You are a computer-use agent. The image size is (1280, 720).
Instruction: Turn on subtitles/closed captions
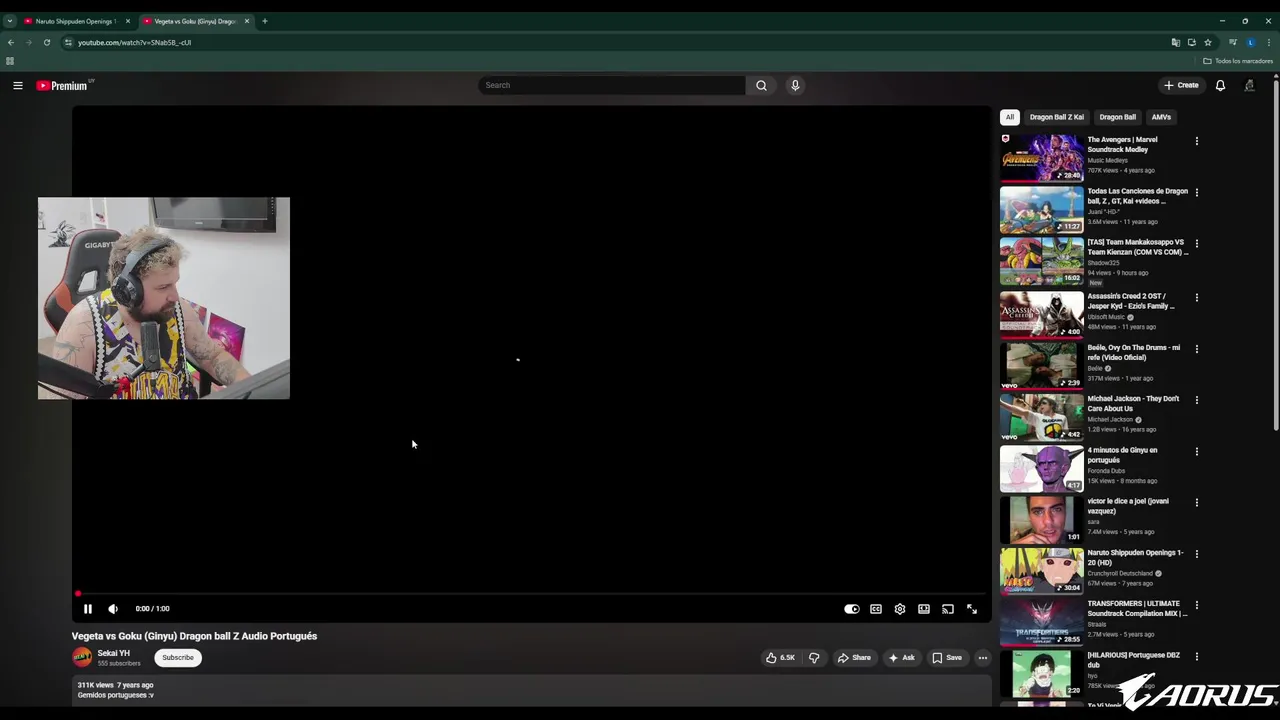tap(876, 609)
